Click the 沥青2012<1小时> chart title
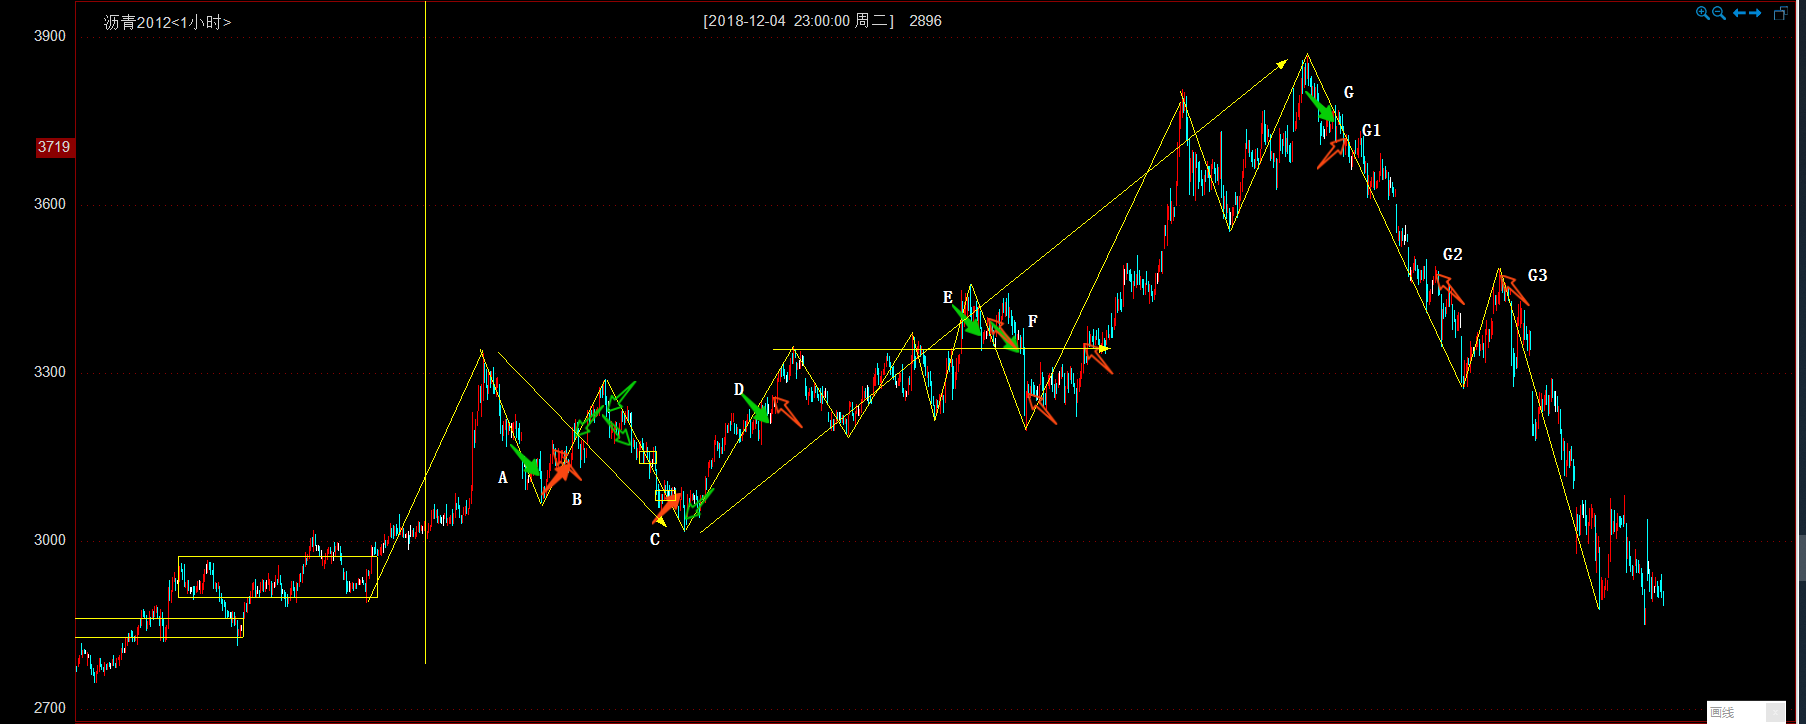 pos(167,22)
